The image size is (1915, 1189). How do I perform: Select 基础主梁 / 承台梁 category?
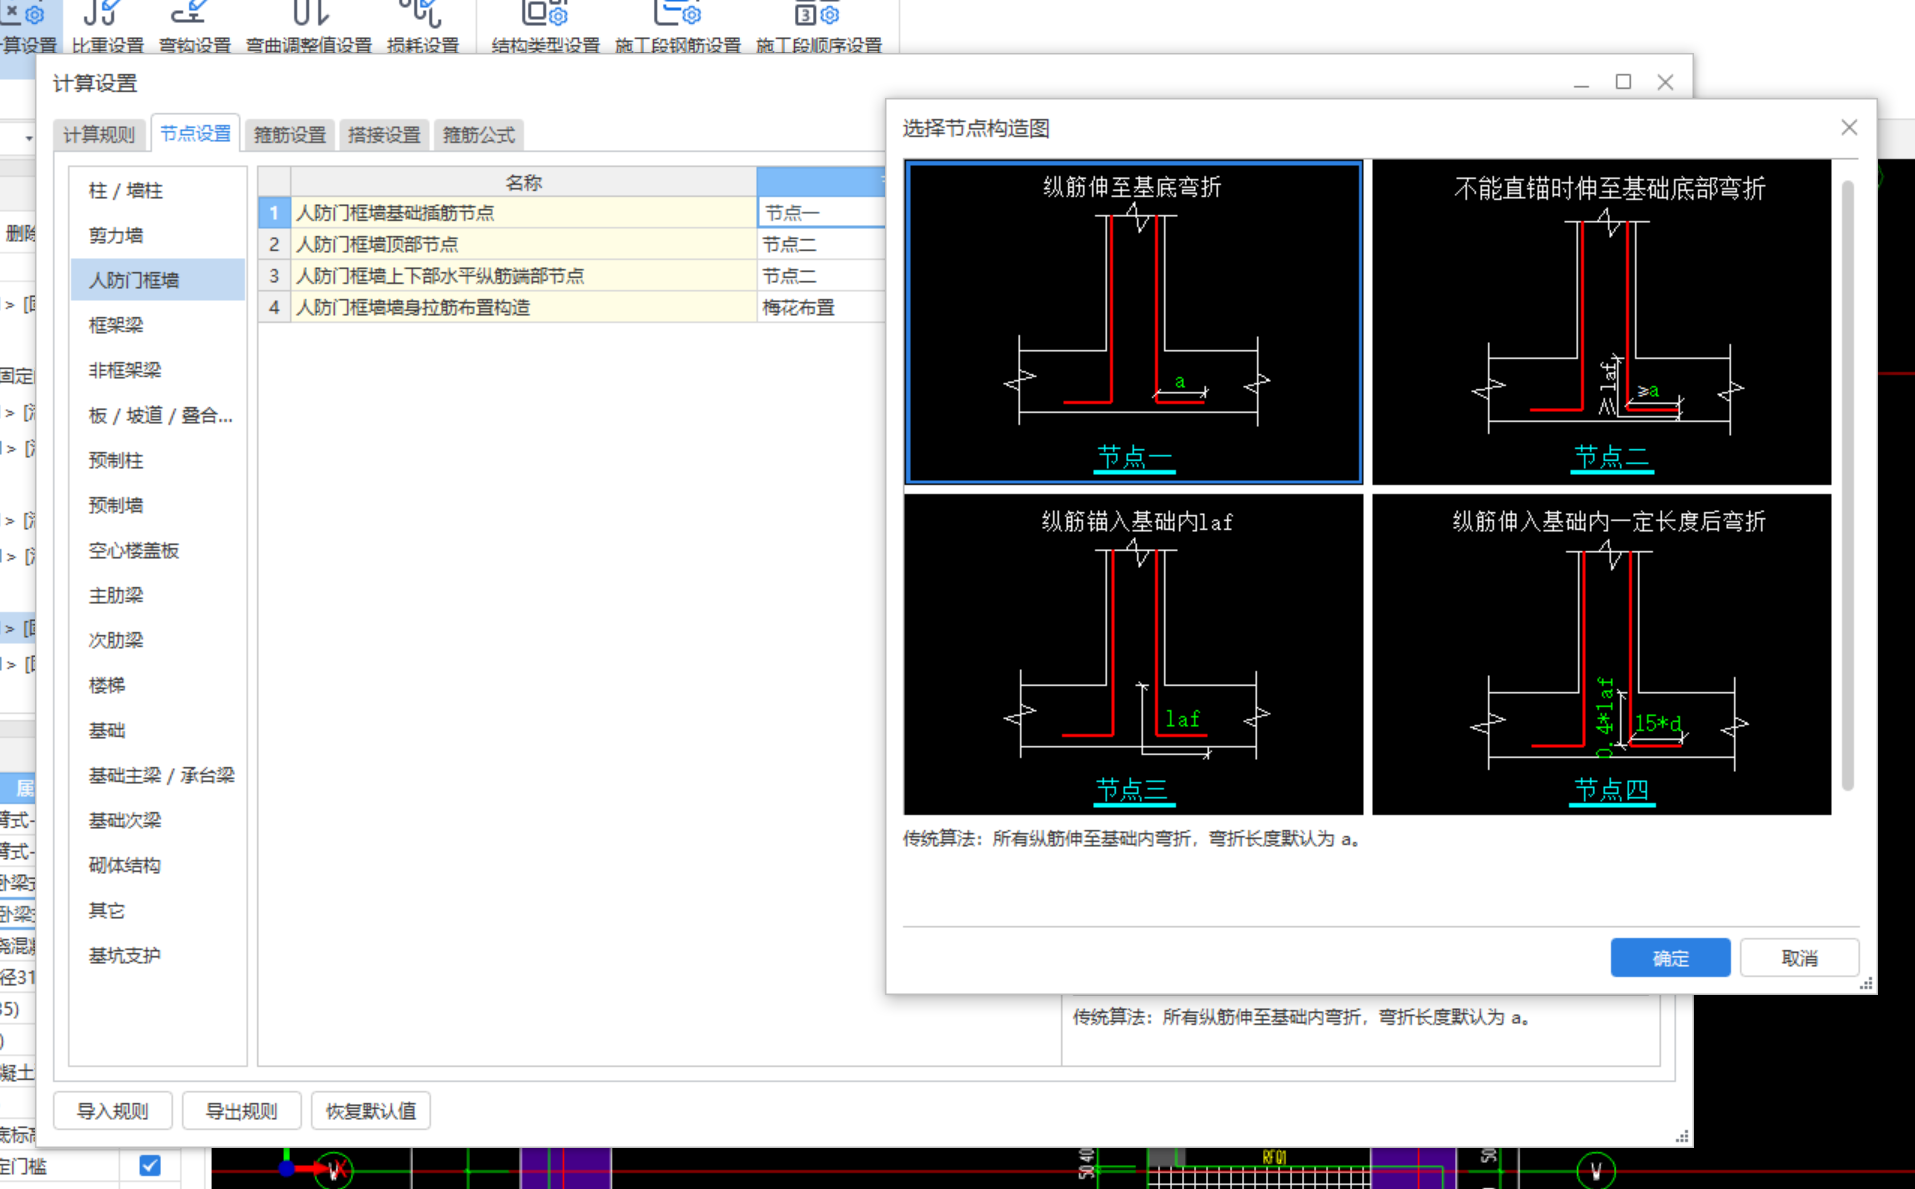point(158,775)
